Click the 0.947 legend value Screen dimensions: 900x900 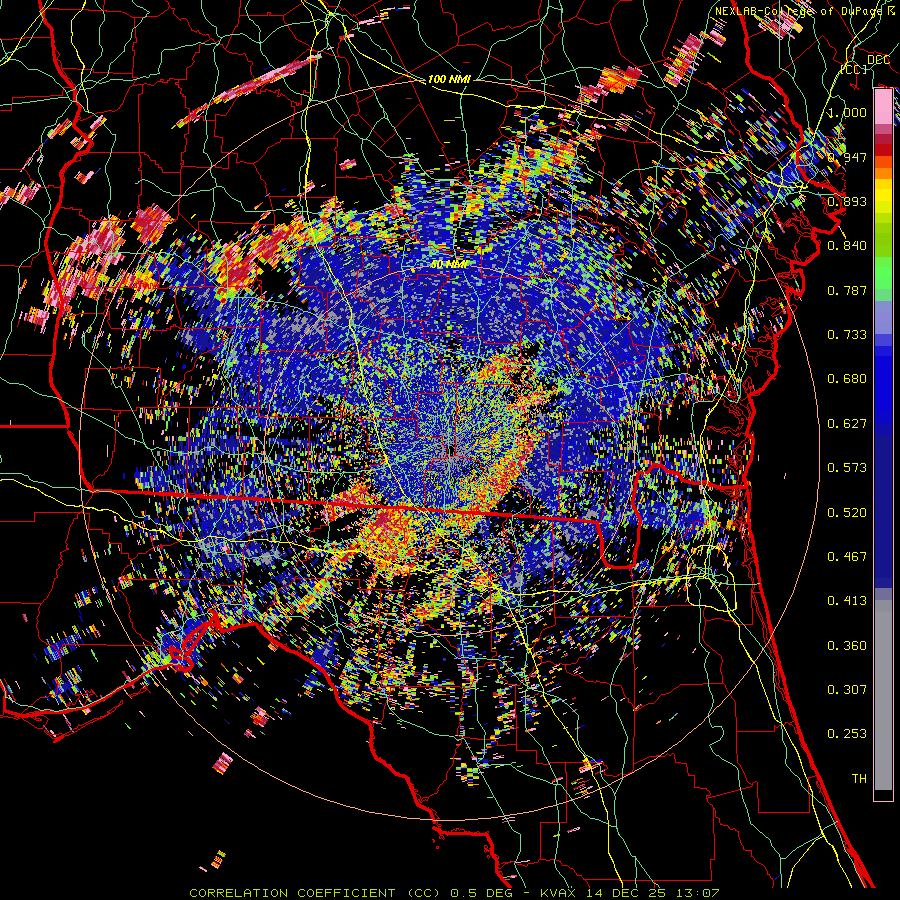(x=847, y=157)
